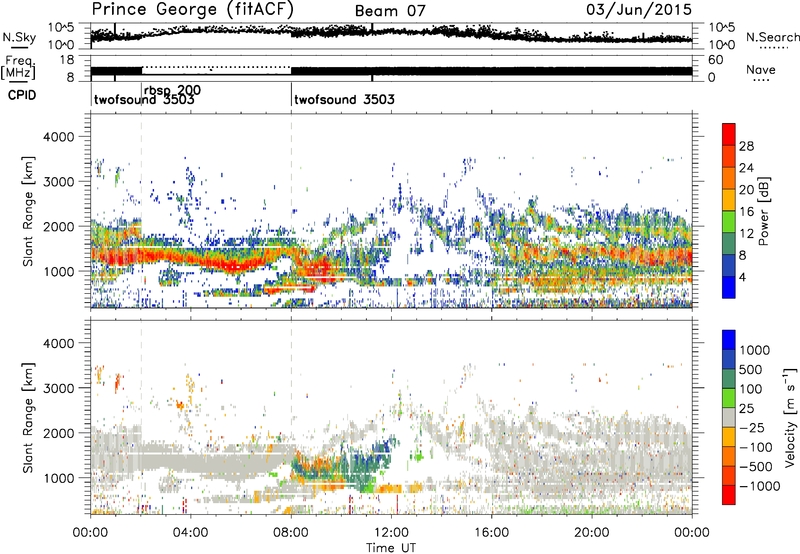
Task: Click the 16:00 time tick label
Action: tap(491, 533)
